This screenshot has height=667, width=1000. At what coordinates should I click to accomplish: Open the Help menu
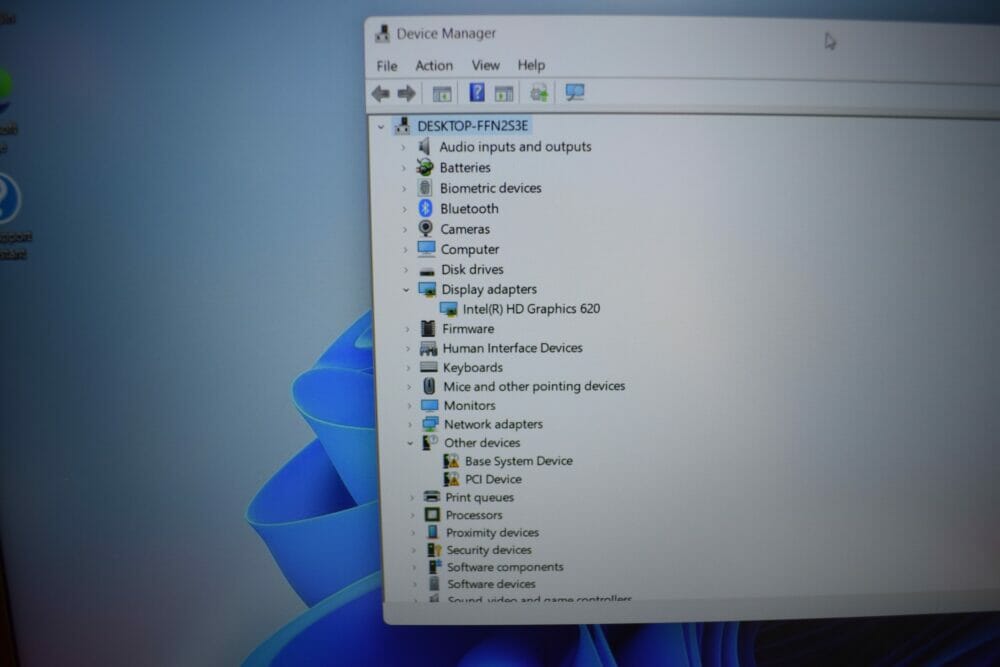(x=531, y=65)
